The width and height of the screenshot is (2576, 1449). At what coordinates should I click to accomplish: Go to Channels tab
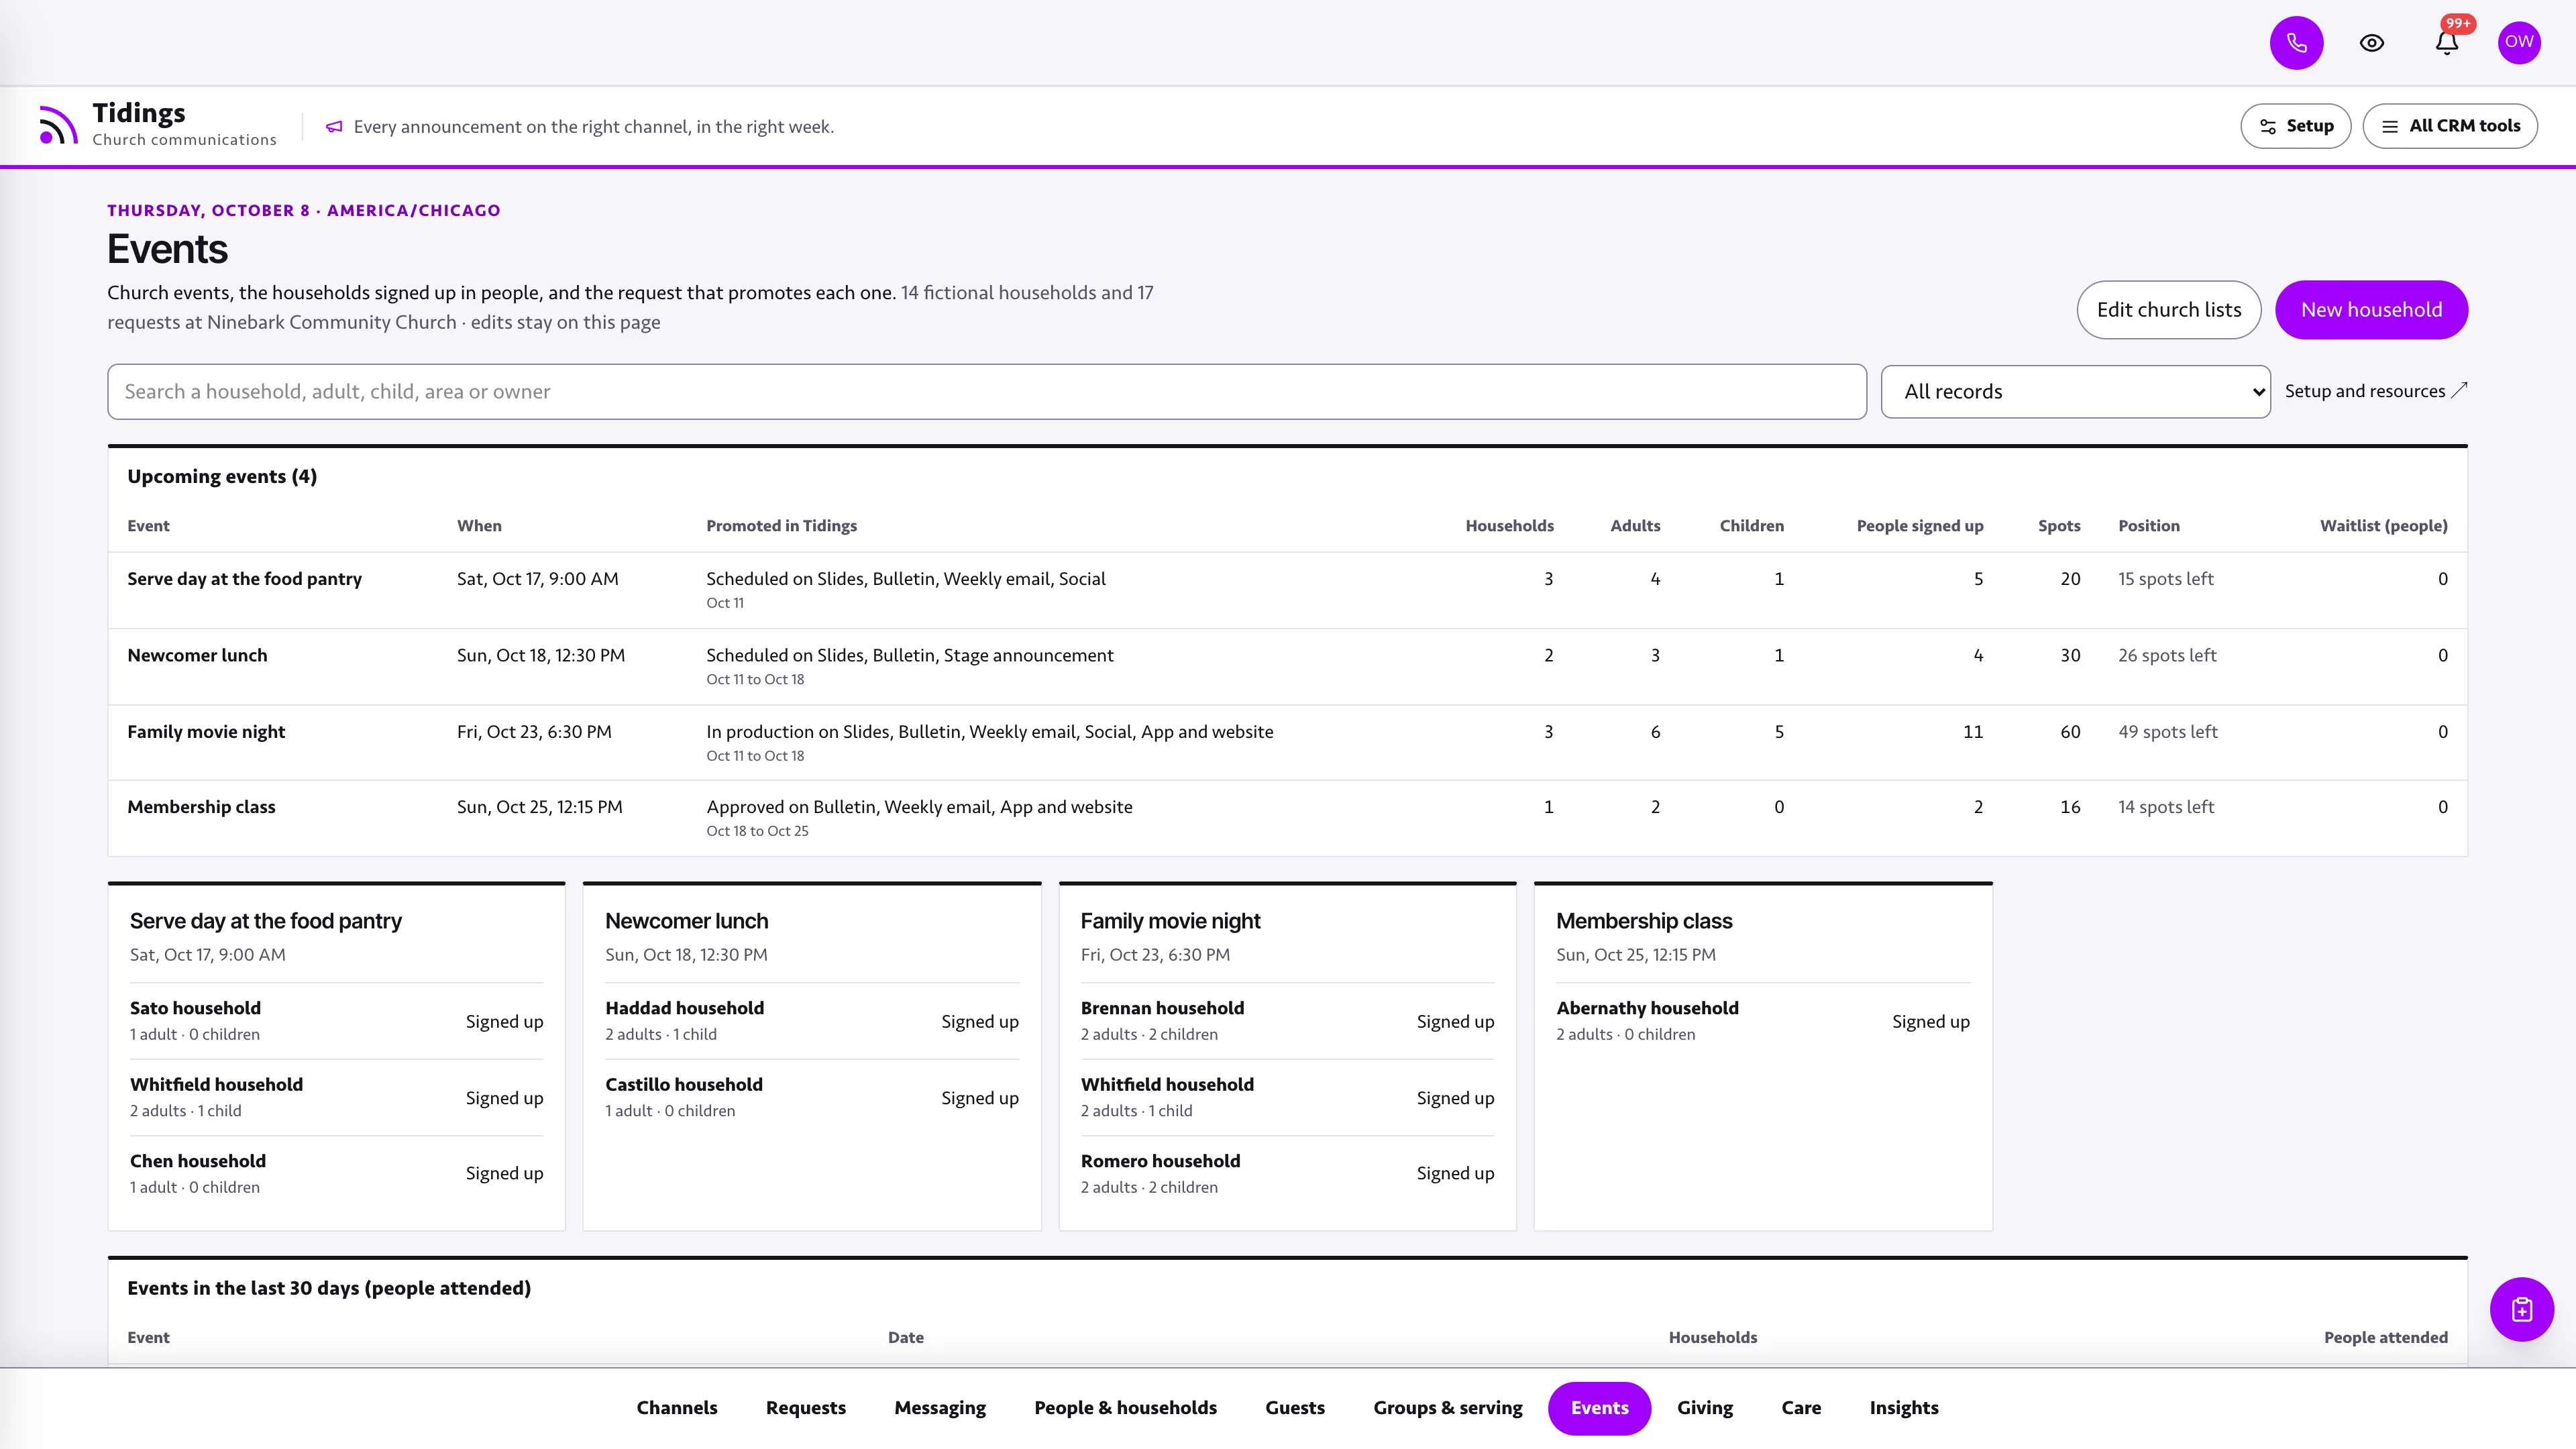point(677,1408)
